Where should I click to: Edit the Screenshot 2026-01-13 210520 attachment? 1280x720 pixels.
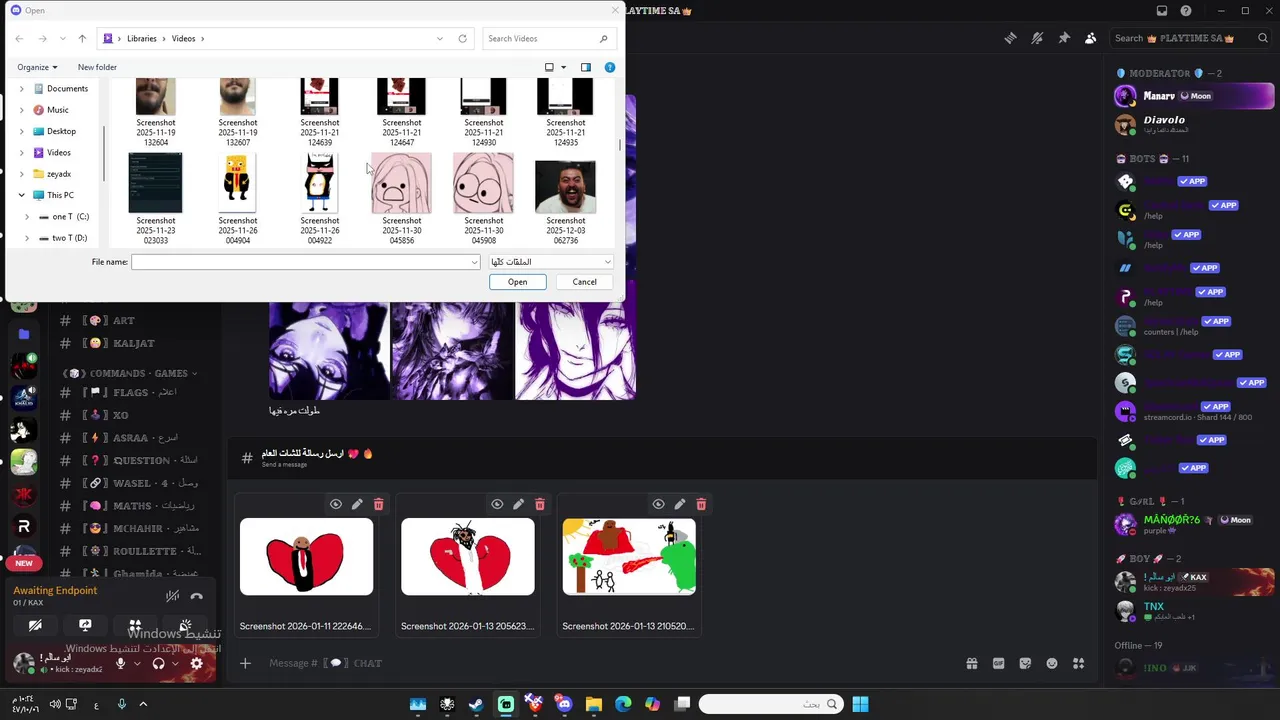679,504
